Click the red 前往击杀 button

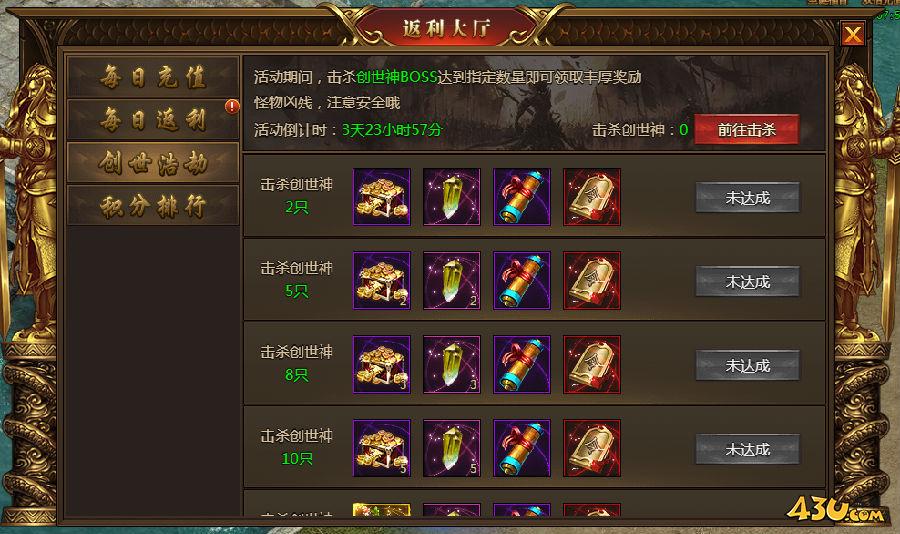746,130
